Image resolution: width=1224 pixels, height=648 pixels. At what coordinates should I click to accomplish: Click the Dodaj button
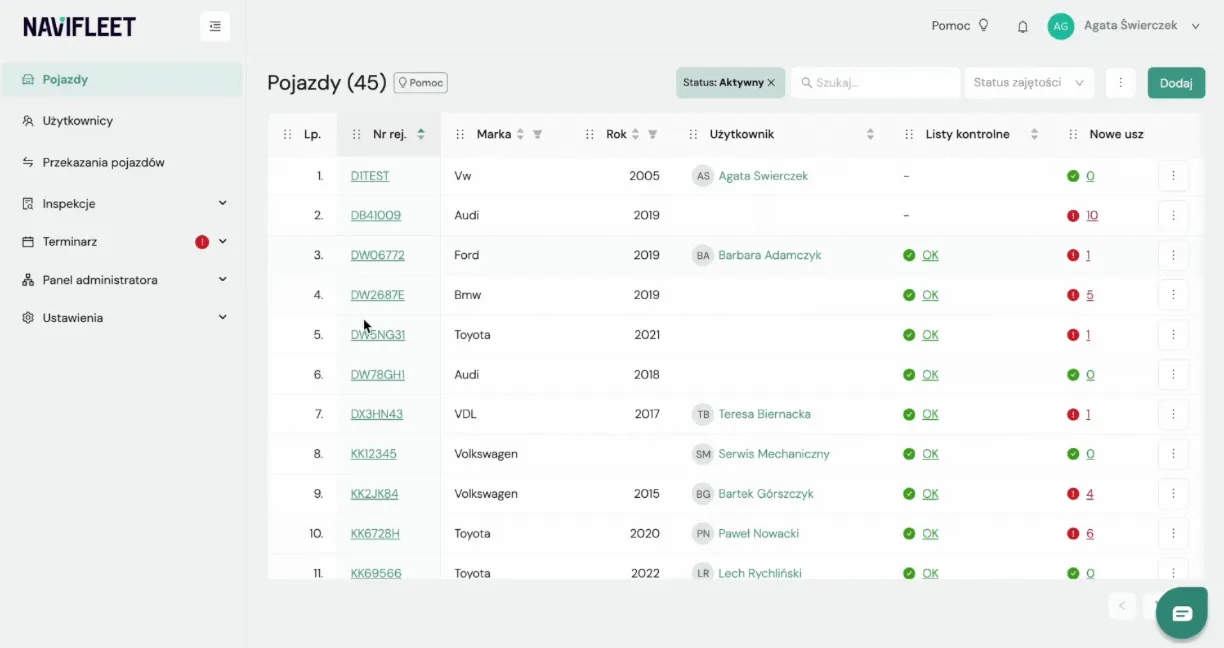(1176, 83)
